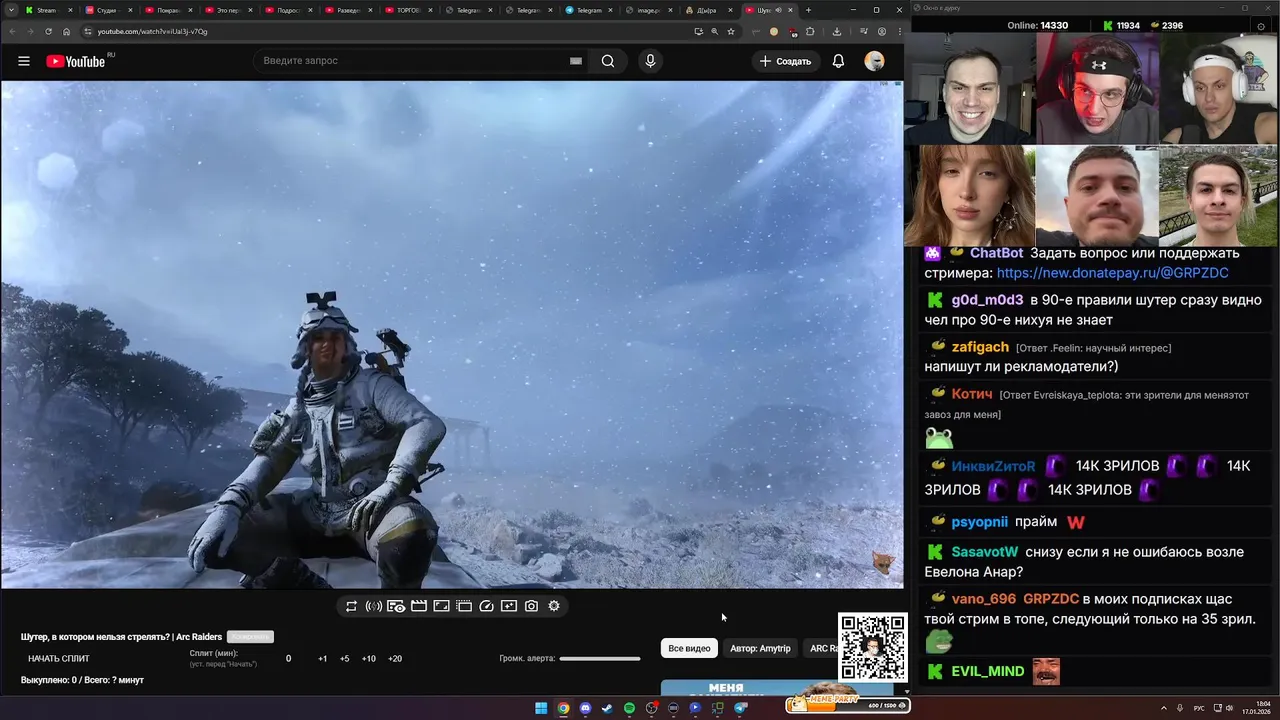Open Chrome from the taskbar
Screen dimensions: 1280x720
pyautogui.click(x=563, y=708)
